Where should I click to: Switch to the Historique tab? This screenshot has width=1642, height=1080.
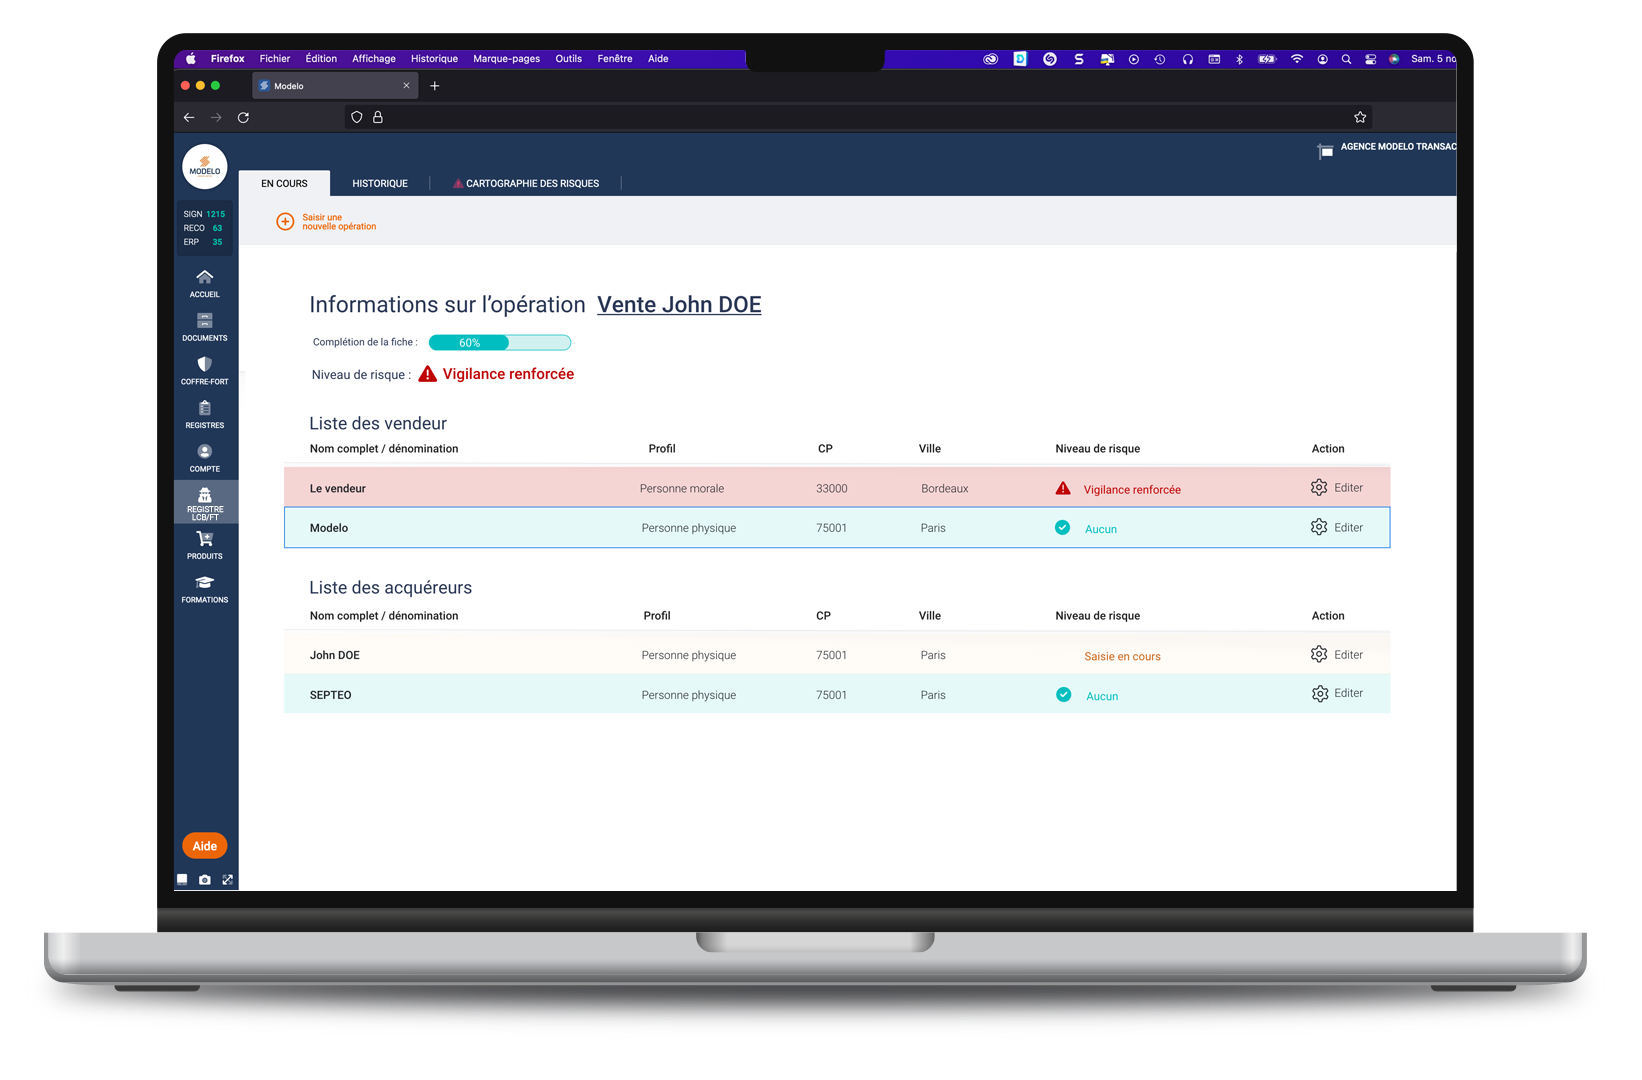point(380,184)
